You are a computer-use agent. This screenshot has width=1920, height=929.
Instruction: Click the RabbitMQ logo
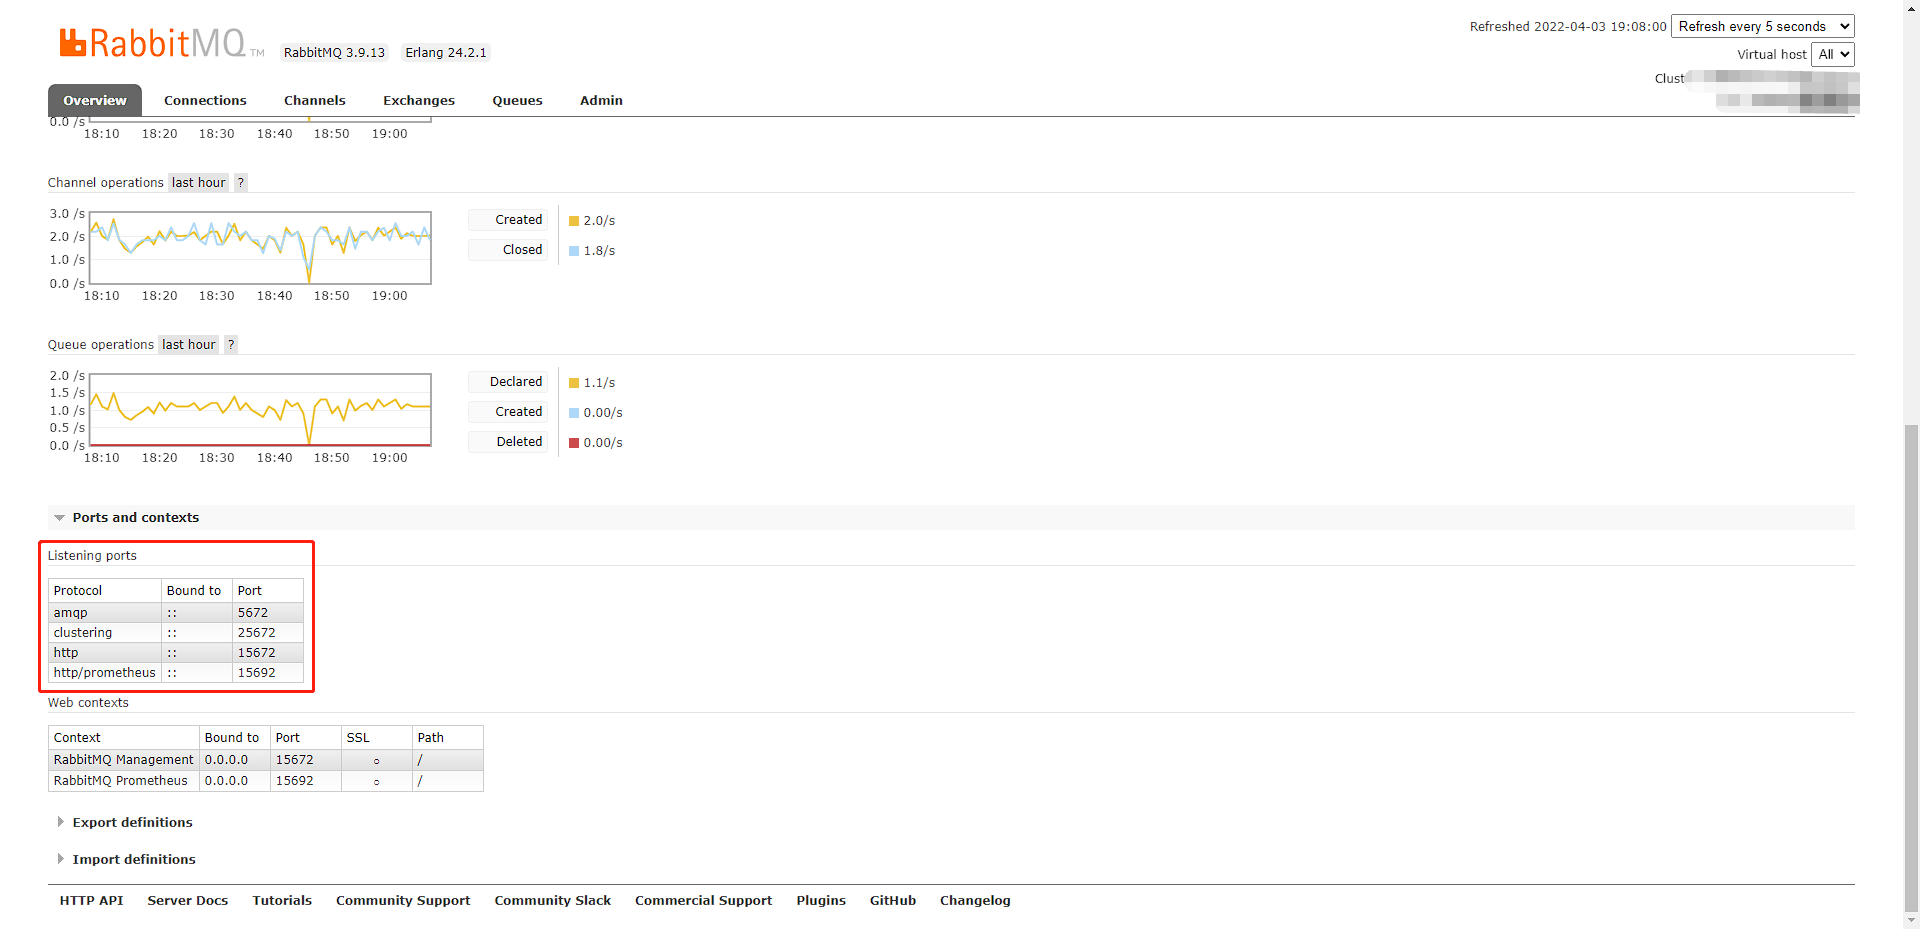[x=161, y=43]
